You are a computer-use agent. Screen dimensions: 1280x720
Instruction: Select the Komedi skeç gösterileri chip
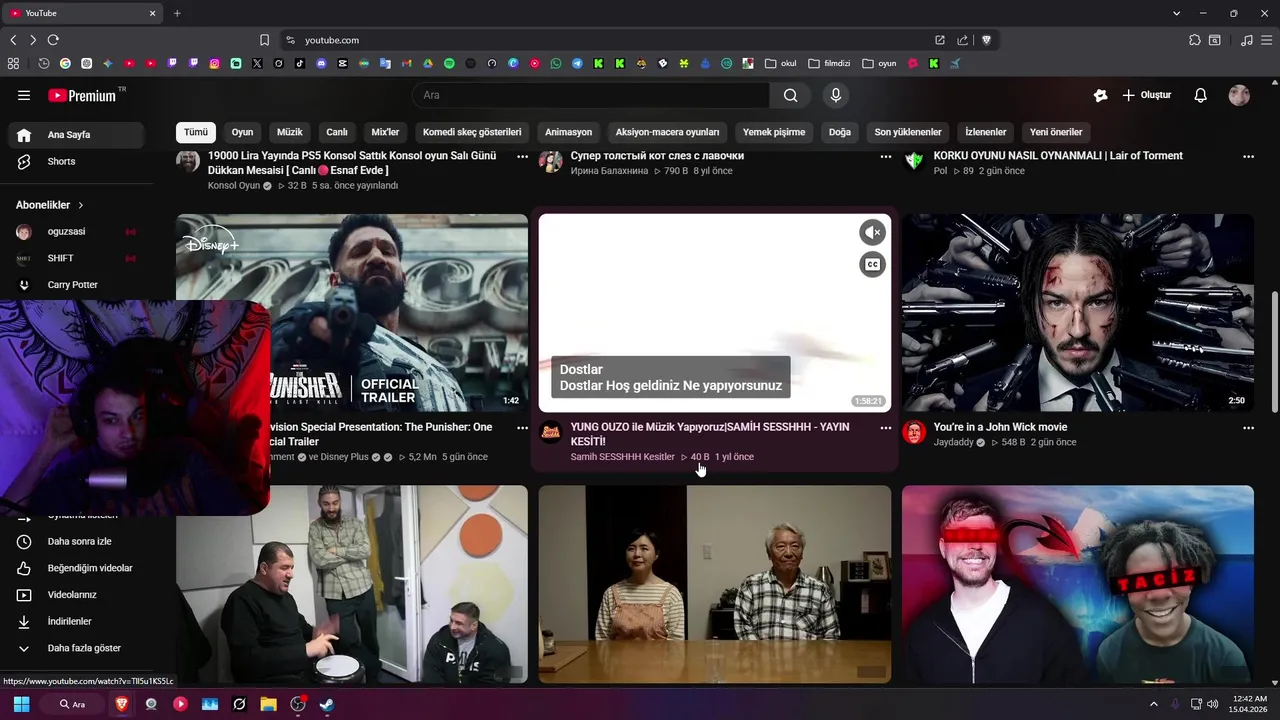472,132
